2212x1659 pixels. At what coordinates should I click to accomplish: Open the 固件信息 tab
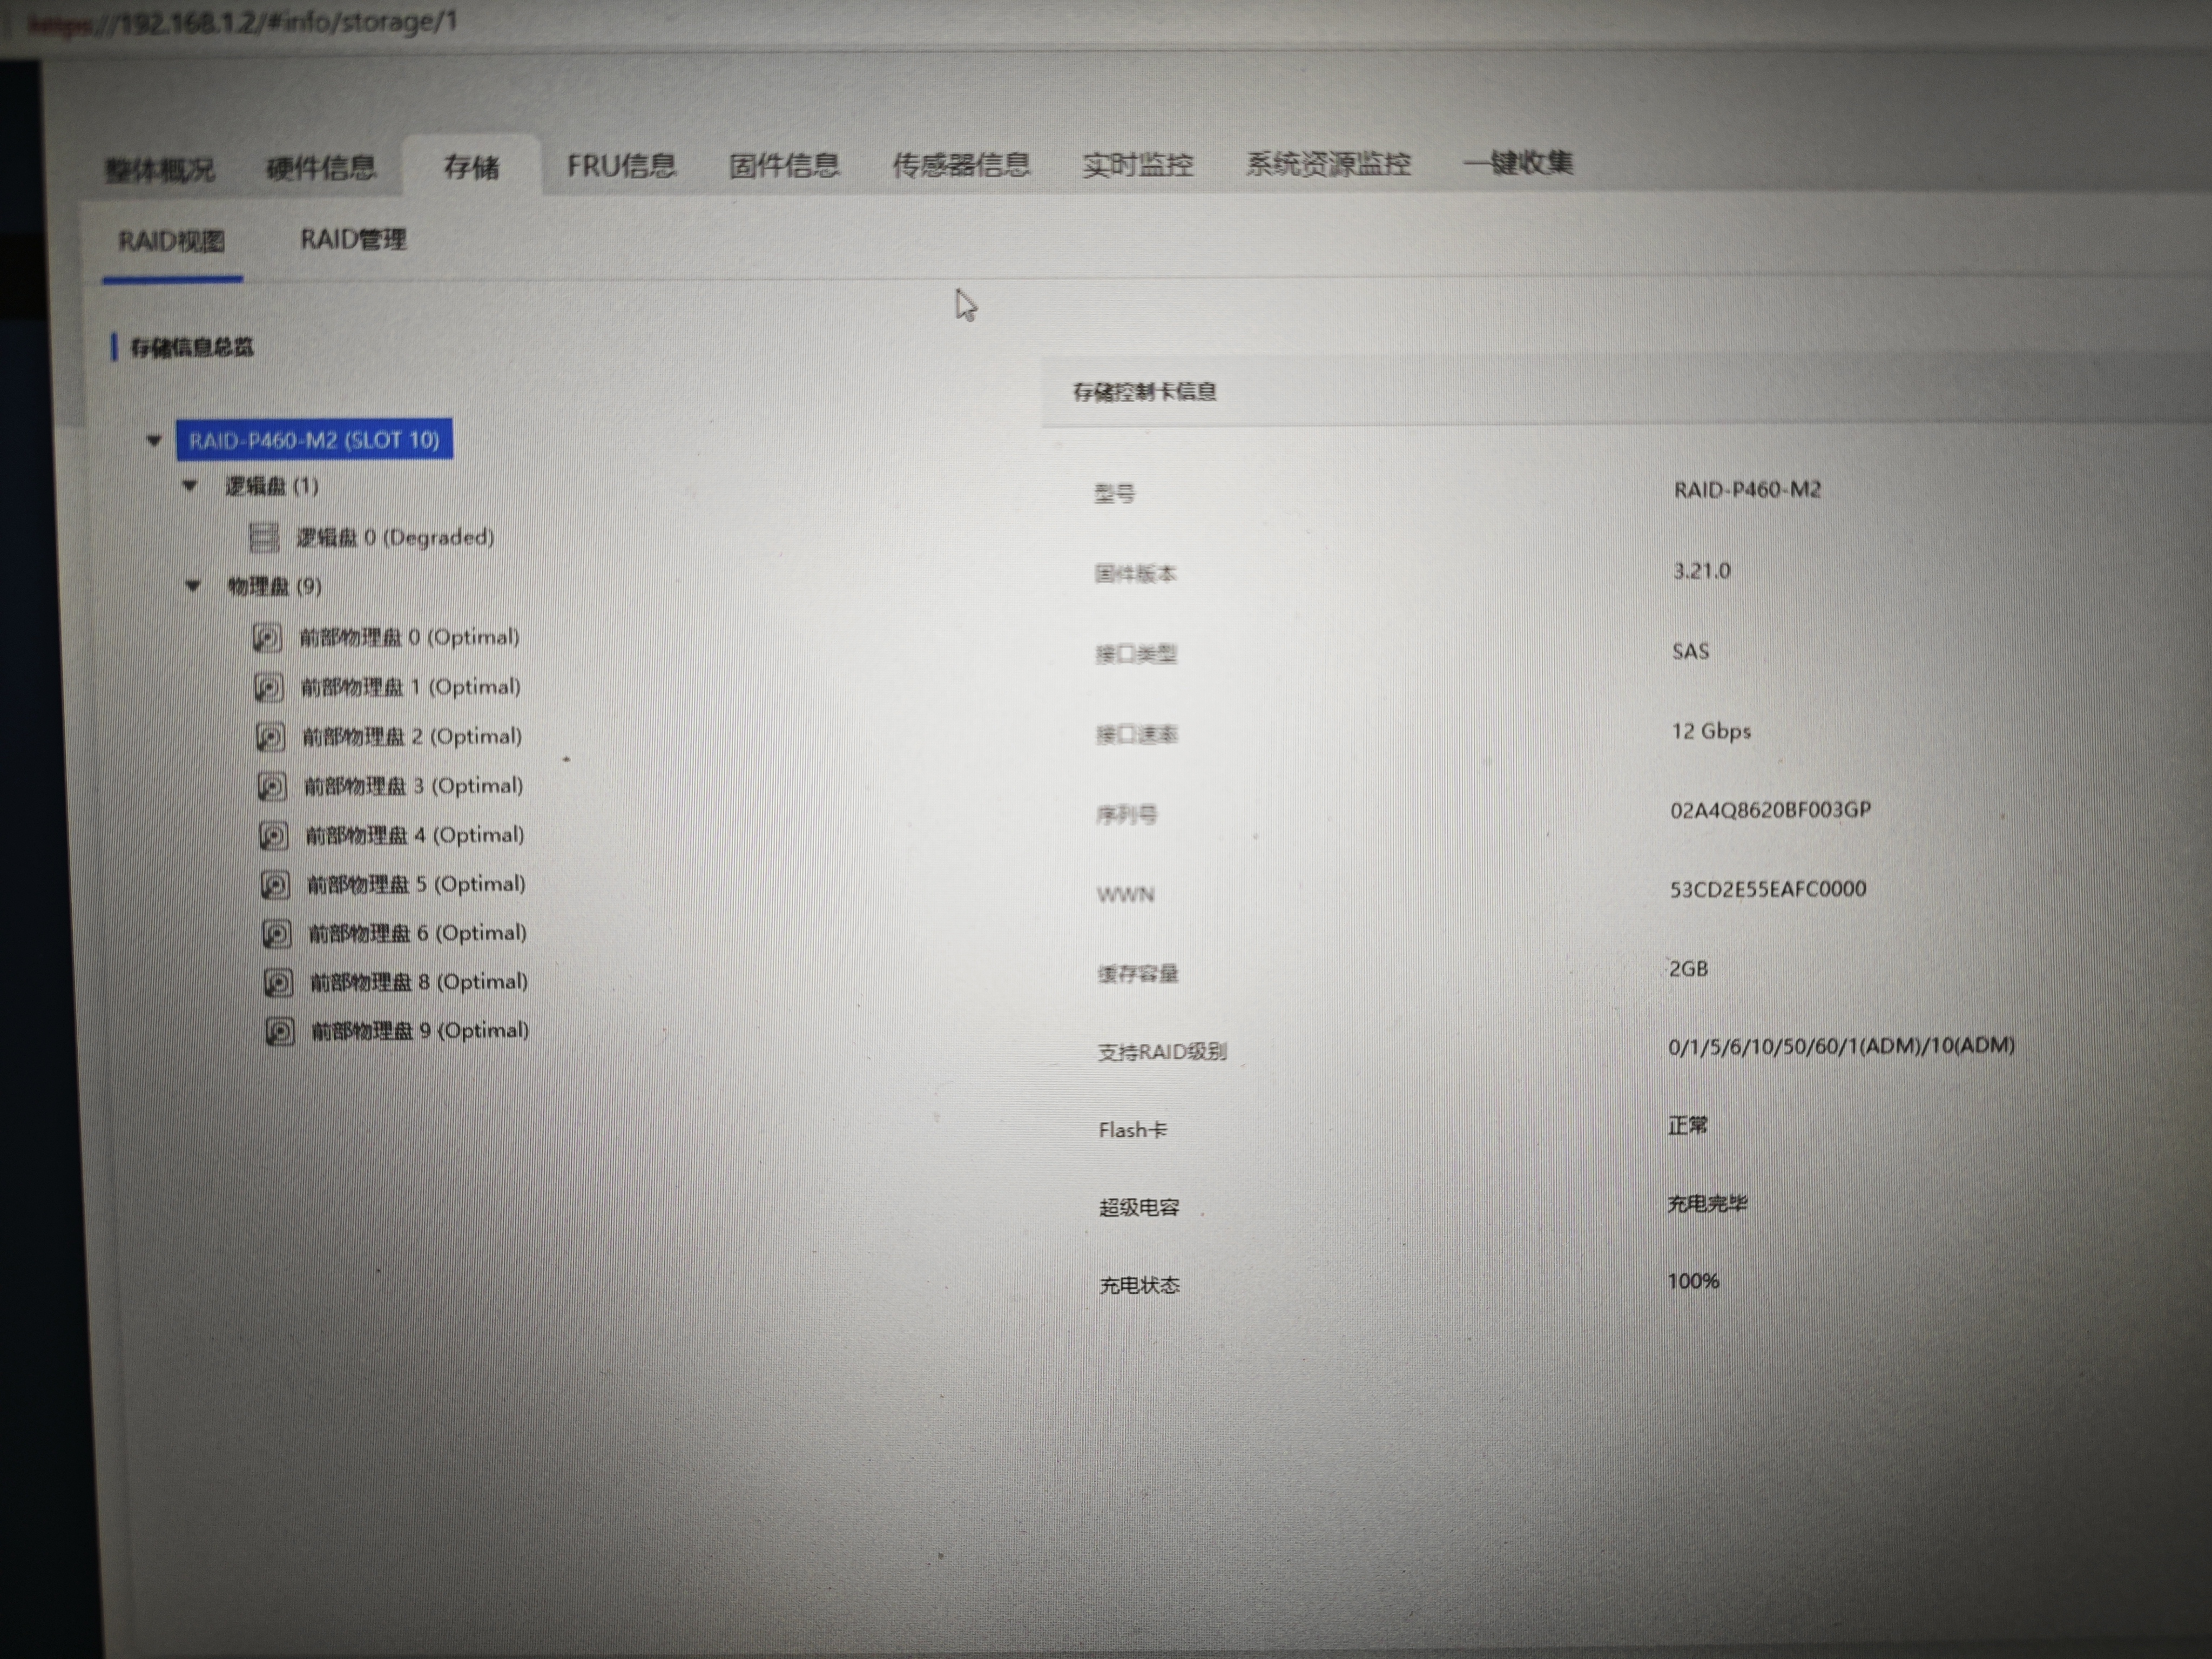[783, 165]
